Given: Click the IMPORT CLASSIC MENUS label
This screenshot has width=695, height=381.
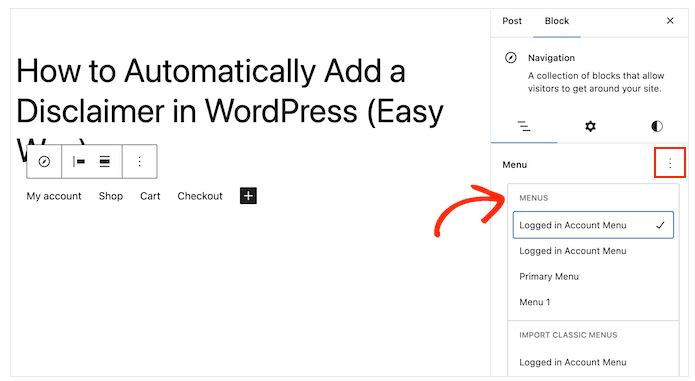Looking at the screenshot, I should (568, 335).
